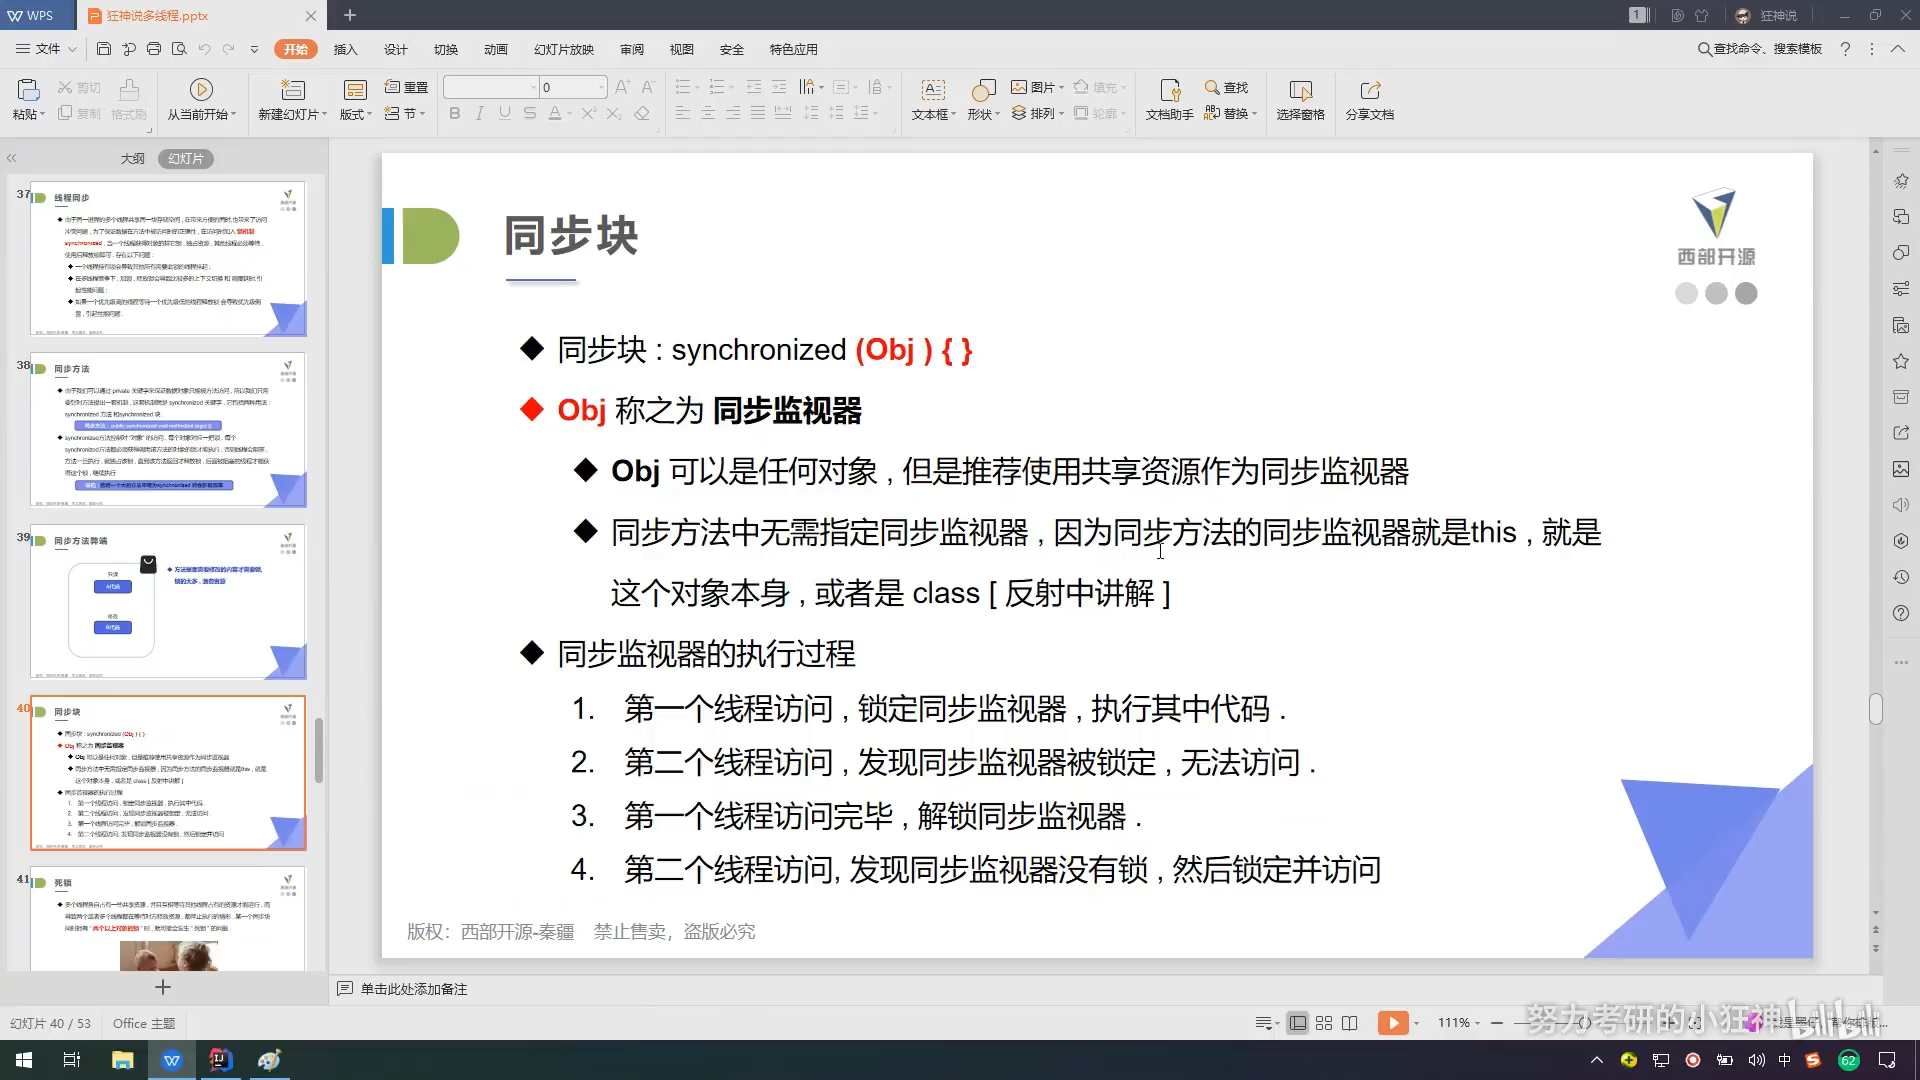This screenshot has width=1920, height=1080.
Task: Click the 重置 reset button
Action: (407, 87)
